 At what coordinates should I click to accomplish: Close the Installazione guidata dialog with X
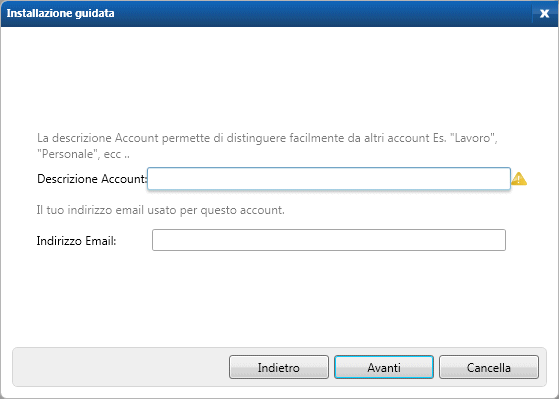[x=544, y=14]
